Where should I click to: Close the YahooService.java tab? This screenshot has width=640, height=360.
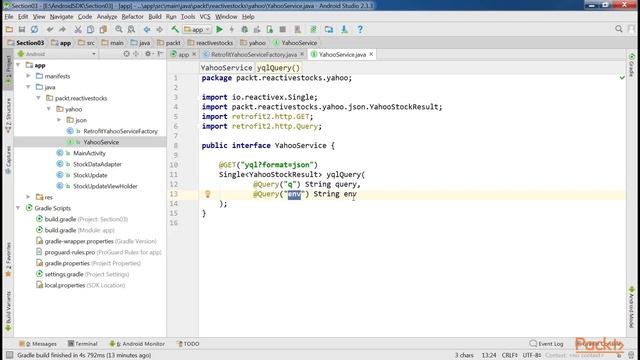(371, 54)
